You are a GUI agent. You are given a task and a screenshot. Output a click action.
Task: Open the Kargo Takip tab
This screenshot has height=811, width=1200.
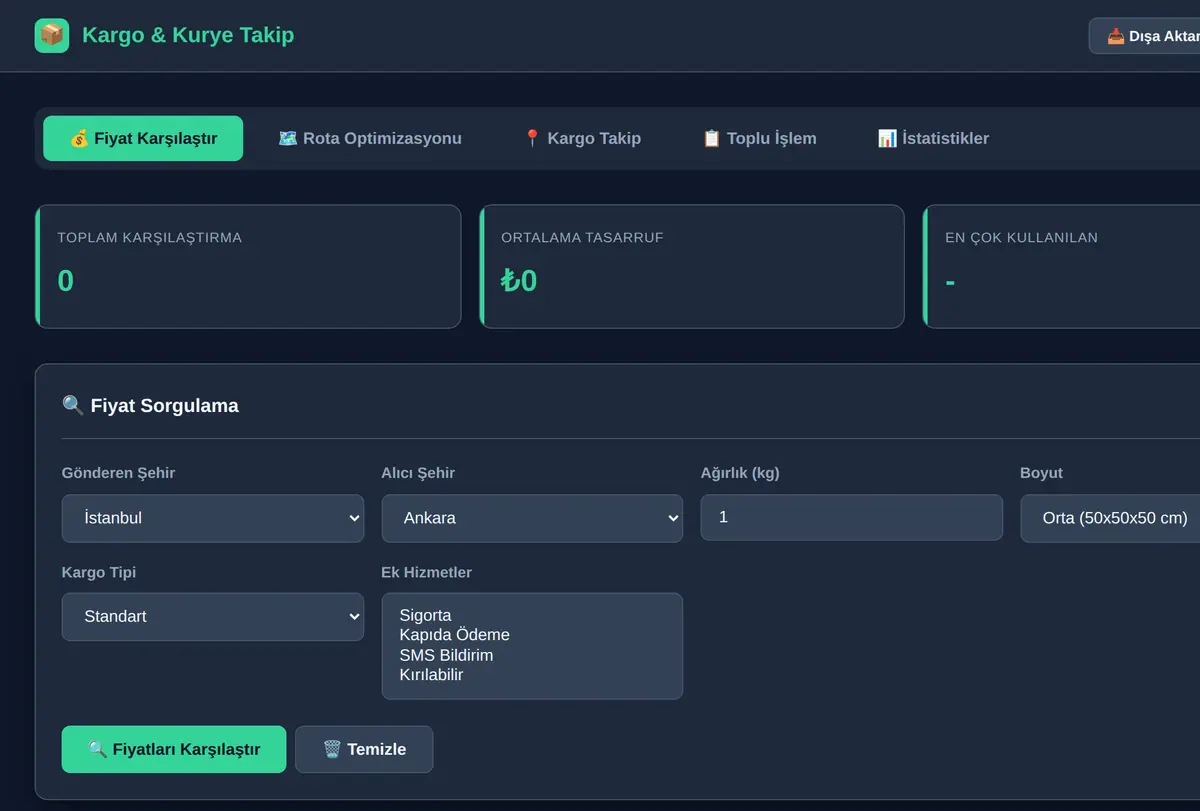tap(582, 138)
